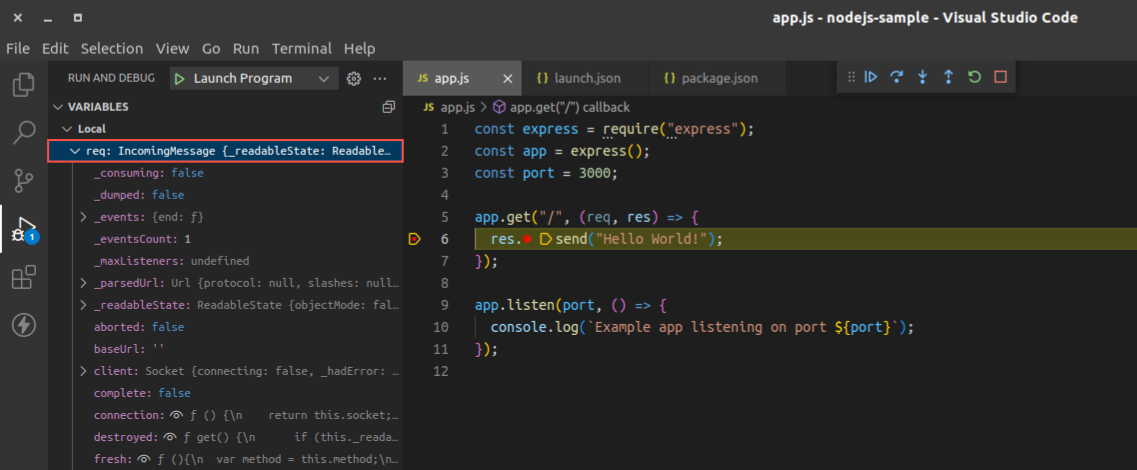
Task: Click the eye icon next to connection
Action: [x=176, y=416]
